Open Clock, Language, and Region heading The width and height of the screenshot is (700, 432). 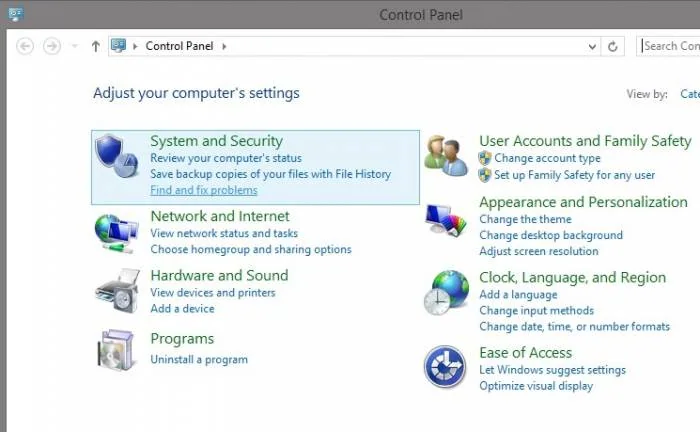(573, 278)
